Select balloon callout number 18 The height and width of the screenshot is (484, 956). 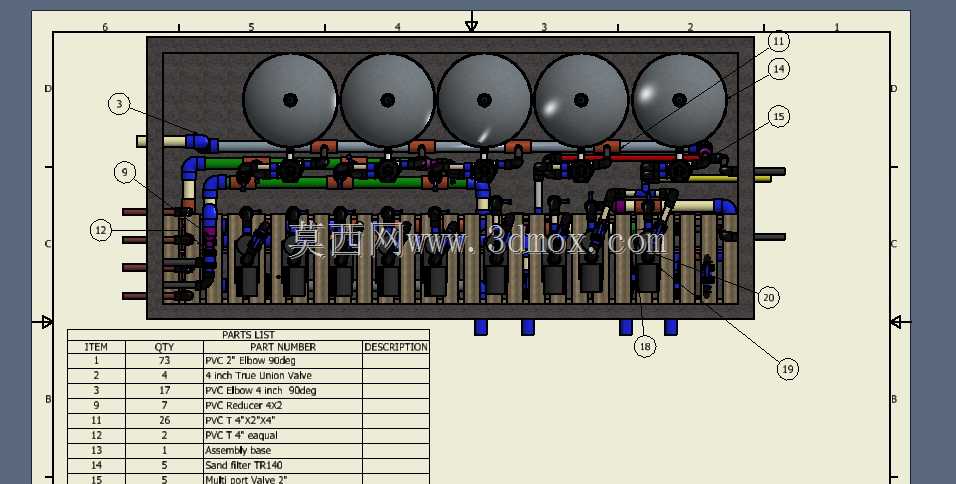point(645,347)
